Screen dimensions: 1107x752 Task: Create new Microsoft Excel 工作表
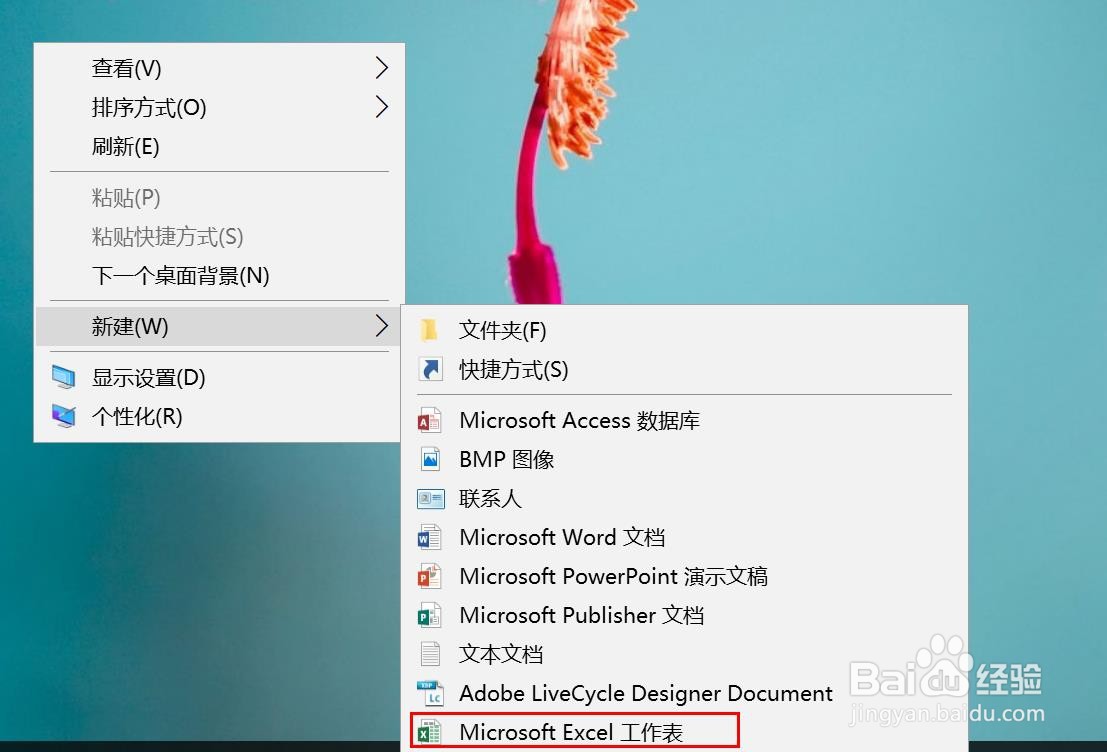(x=684, y=732)
